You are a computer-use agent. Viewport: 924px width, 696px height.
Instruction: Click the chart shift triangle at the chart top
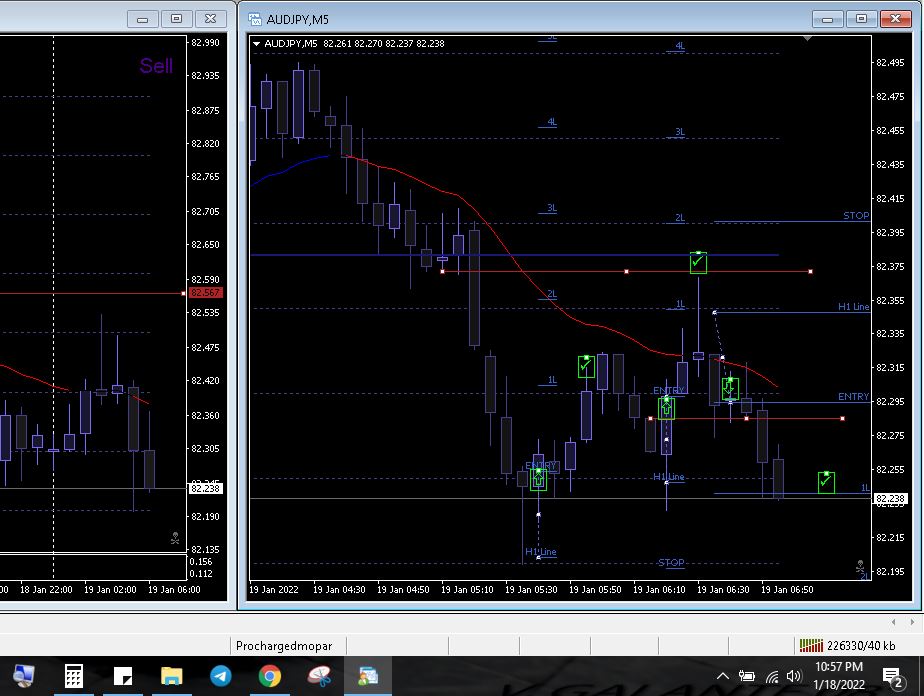pyautogui.click(x=807, y=39)
